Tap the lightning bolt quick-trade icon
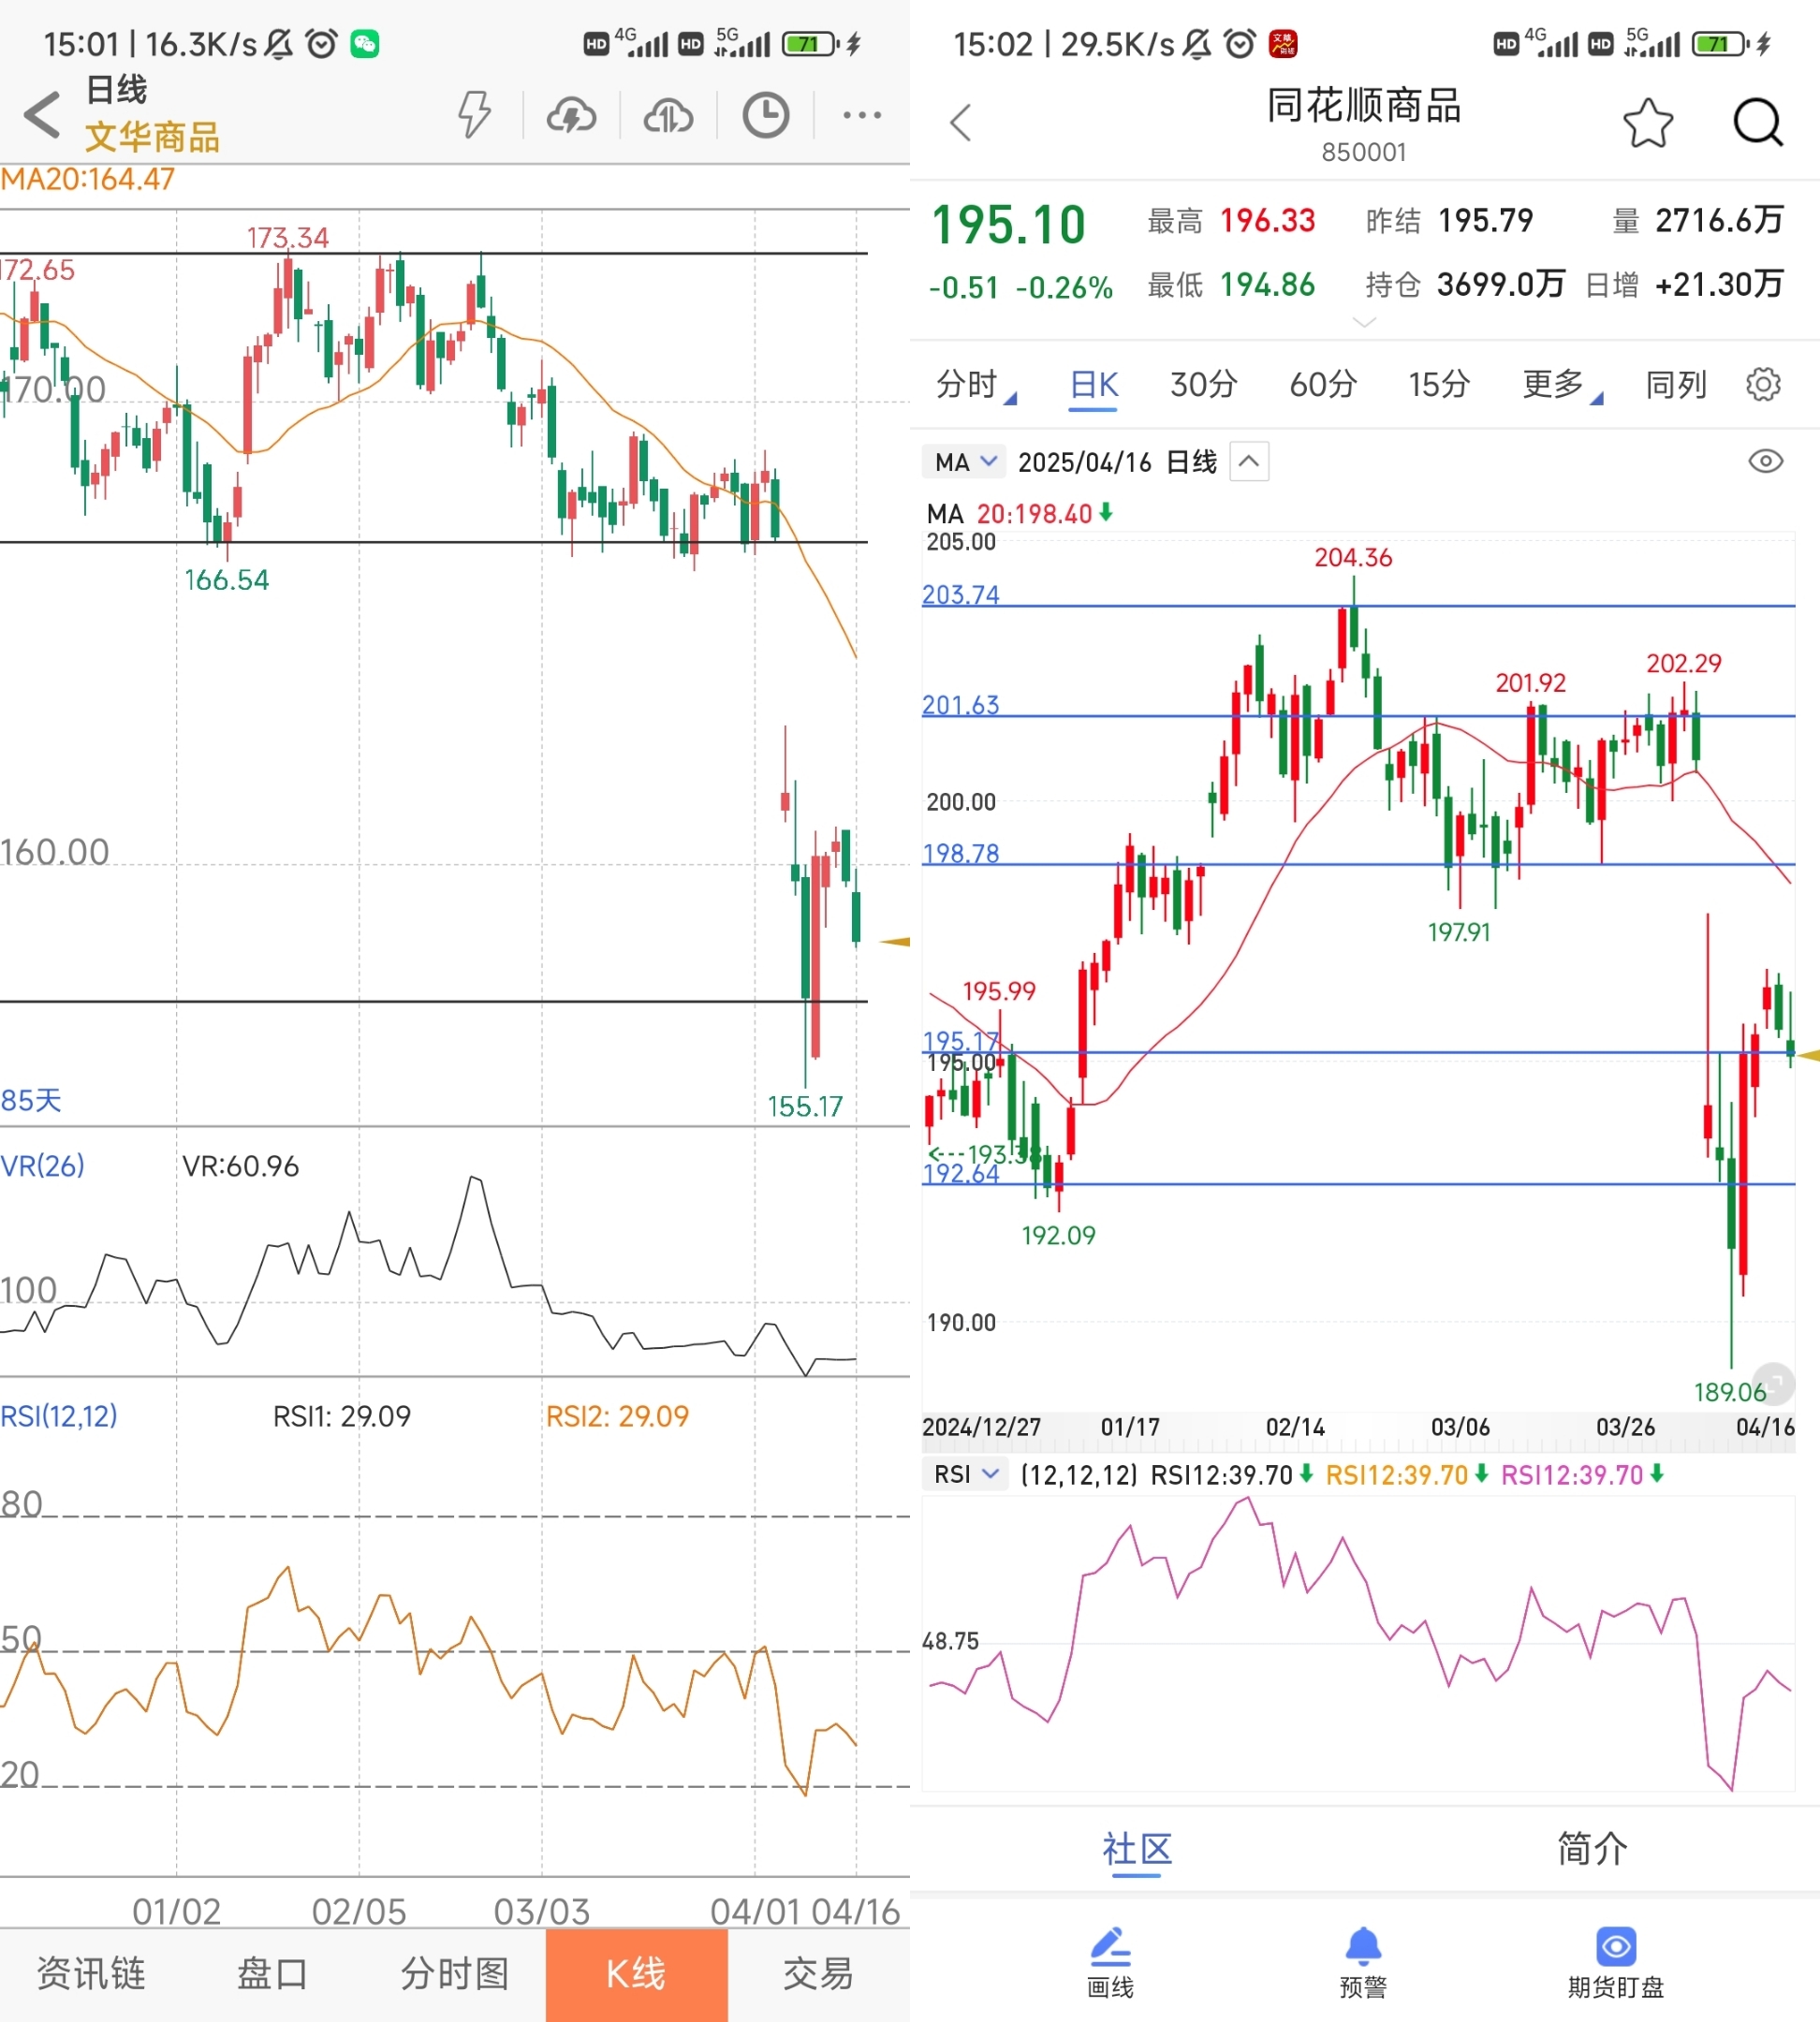This screenshot has width=1820, height=2022. pyautogui.click(x=474, y=114)
